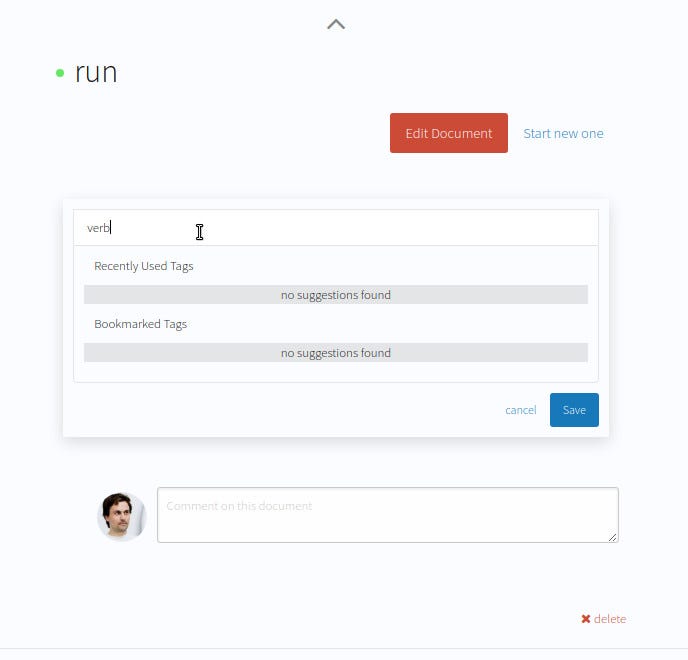The height and width of the screenshot is (660, 688).
Task: Click the green status dot beside run
Action: pos(60,73)
